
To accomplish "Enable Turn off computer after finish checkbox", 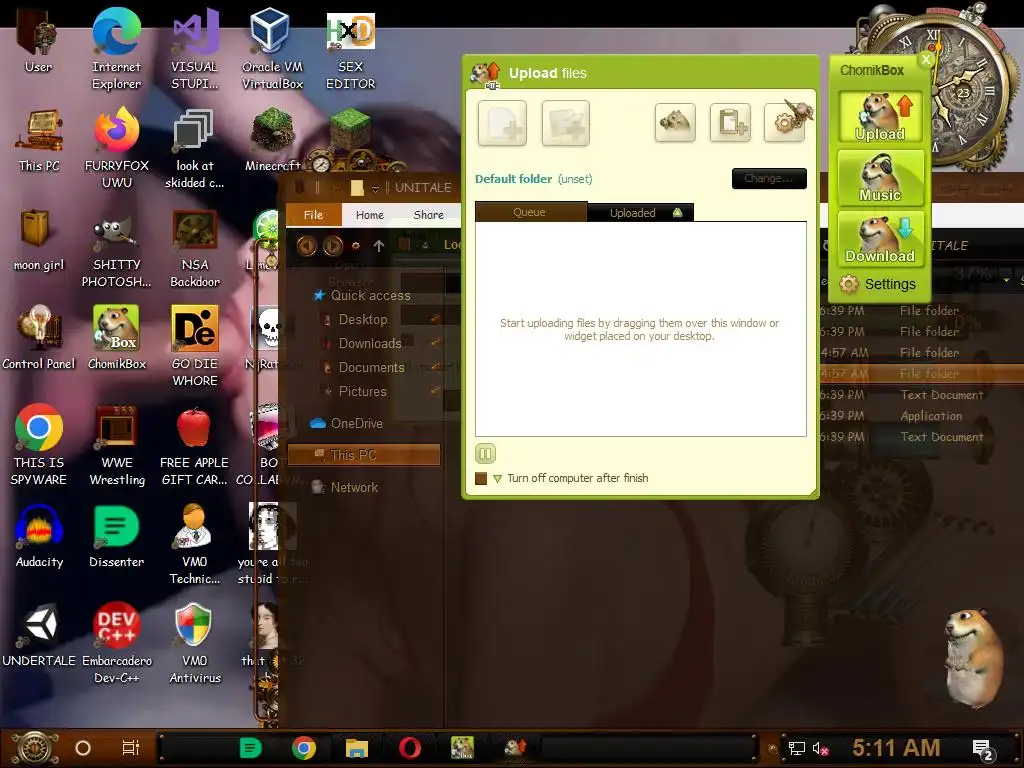I will point(481,479).
